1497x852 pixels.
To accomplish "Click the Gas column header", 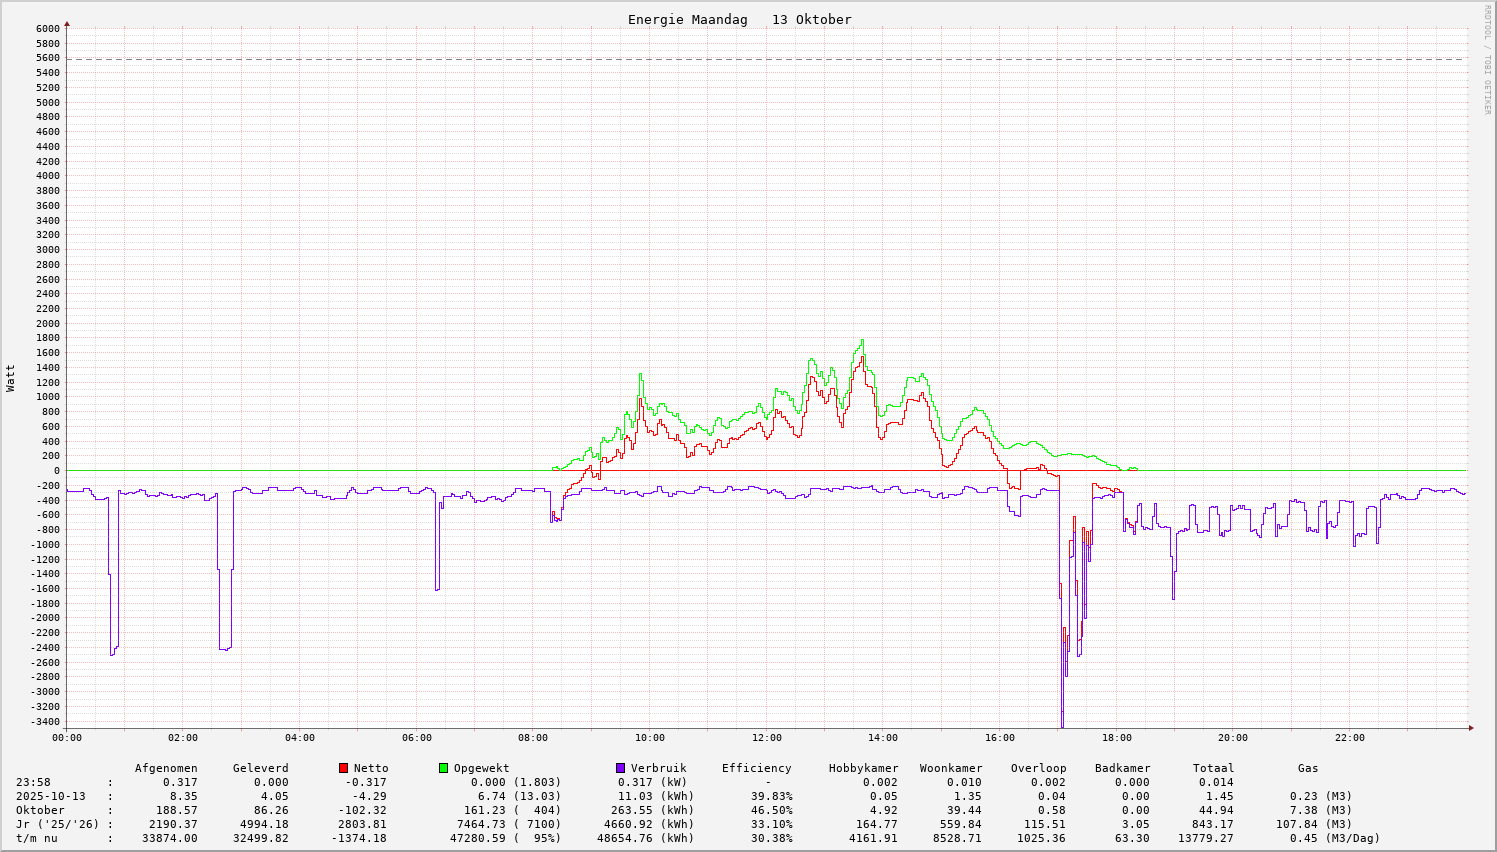I will click(x=1308, y=768).
